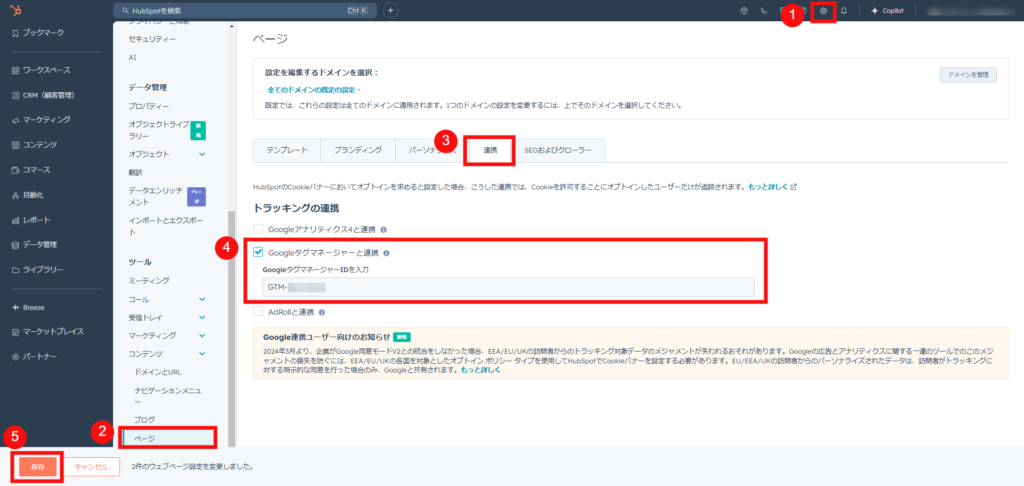The height and width of the screenshot is (486, 1024).
Task: Enable AdRollと連携 checkbox
Action: click(x=258, y=312)
